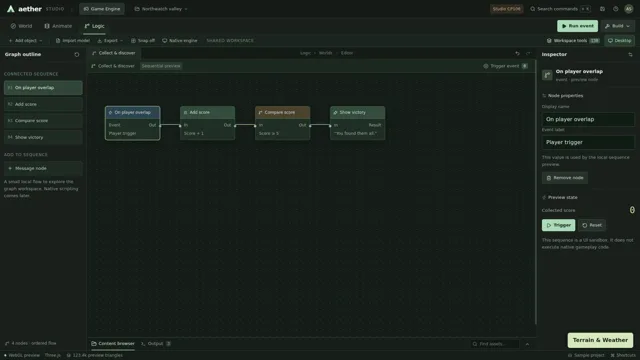The height and width of the screenshot is (360, 640).
Task: Switch to the World tab
Action: [x=21, y=26]
